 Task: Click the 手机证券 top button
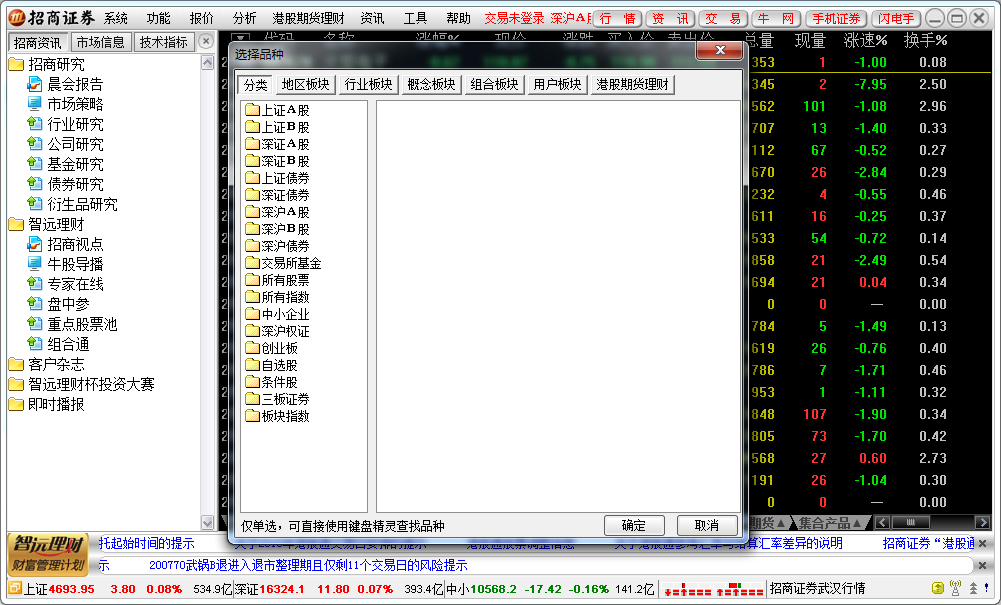tap(836, 19)
